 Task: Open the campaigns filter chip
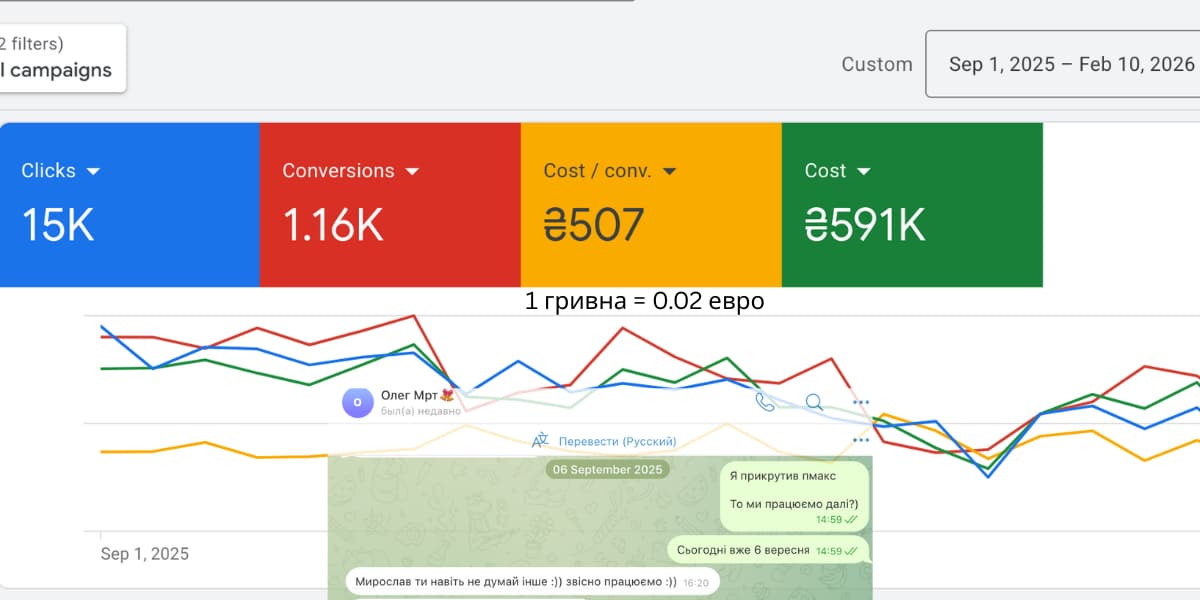pyautogui.click(x=58, y=59)
